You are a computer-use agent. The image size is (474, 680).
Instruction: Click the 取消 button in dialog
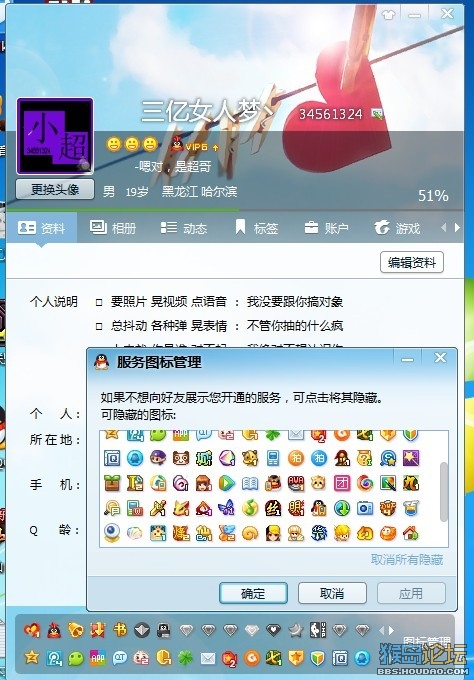332,593
